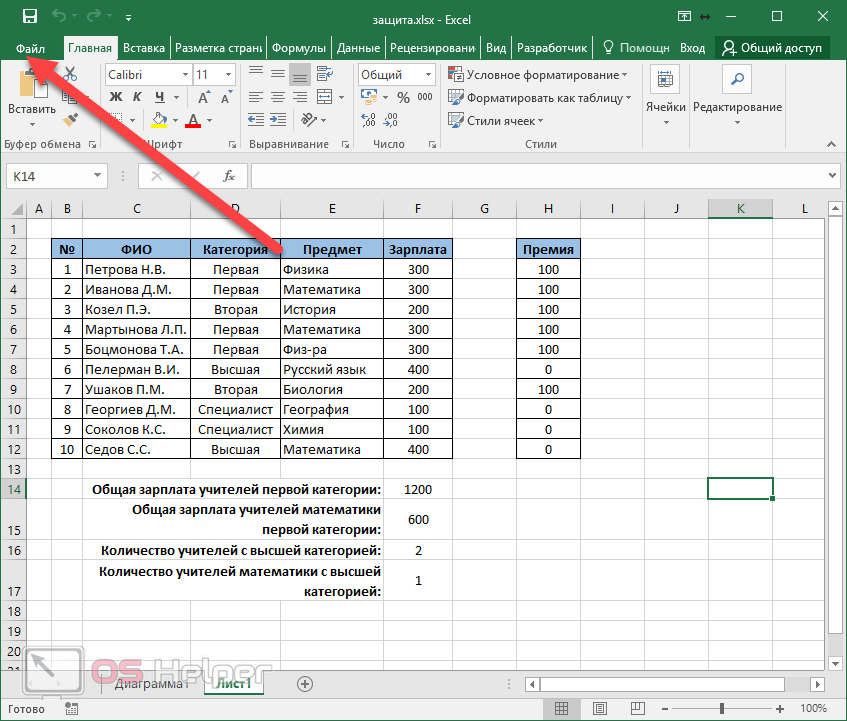The width and height of the screenshot is (847, 721).
Task: Switch to the Вставка tab
Action: pos(144,48)
